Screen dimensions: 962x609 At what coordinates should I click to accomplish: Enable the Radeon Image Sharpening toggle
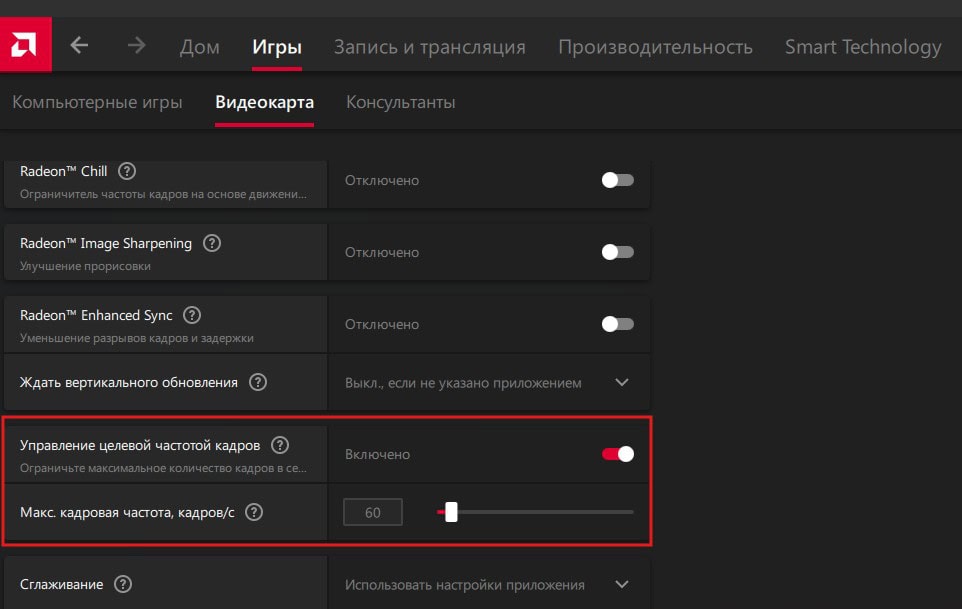(617, 252)
